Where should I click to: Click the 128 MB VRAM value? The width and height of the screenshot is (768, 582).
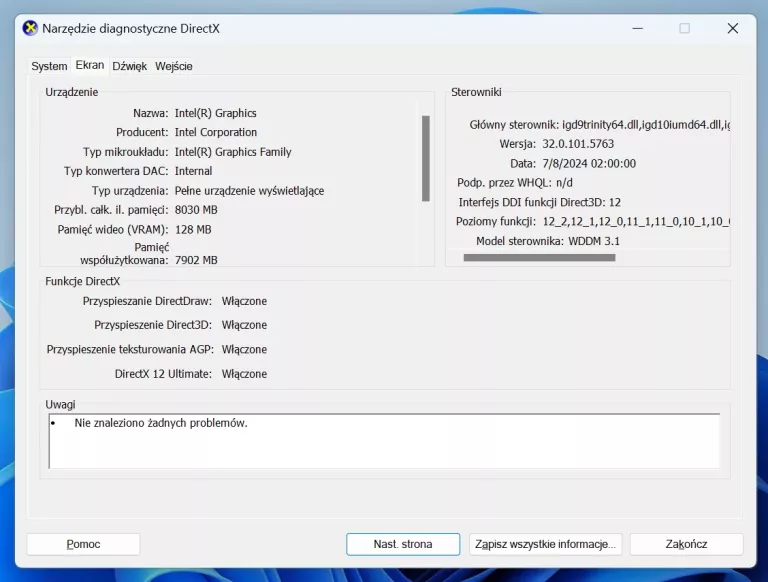point(193,229)
